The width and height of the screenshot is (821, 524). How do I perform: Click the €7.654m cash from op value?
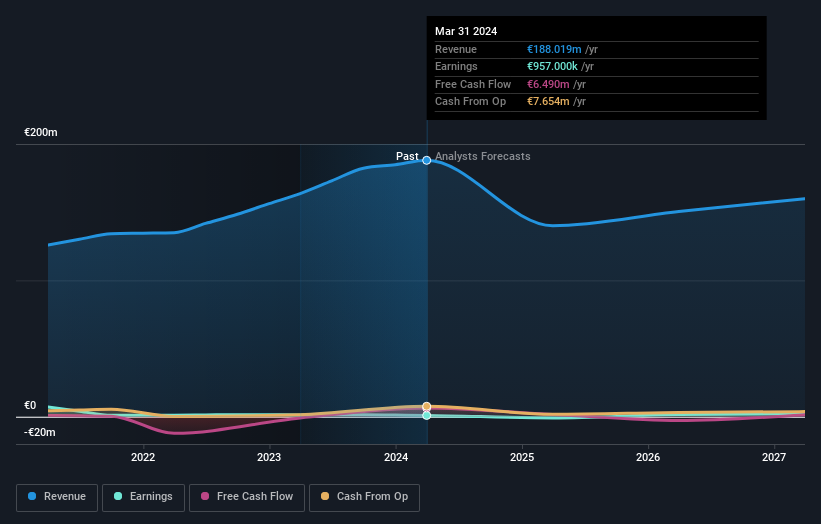(x=548, y=102)
